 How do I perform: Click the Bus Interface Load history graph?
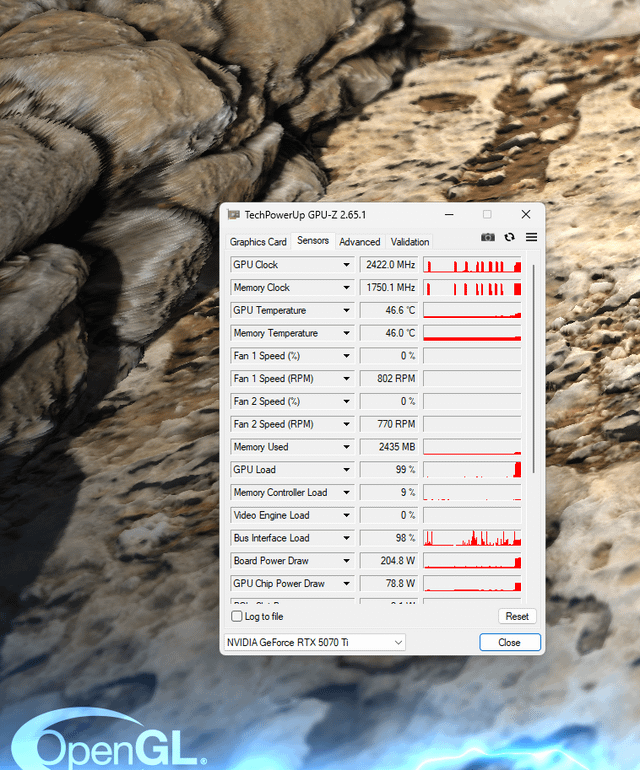coord(472,538)
